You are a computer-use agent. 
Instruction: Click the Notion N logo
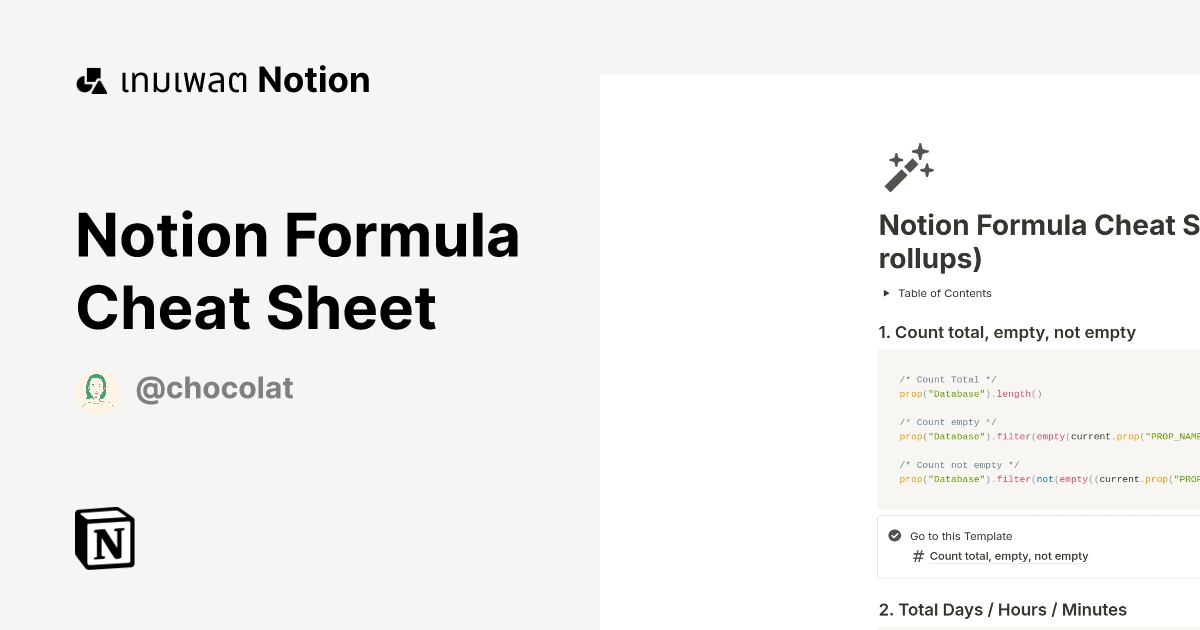coord(105,538)
